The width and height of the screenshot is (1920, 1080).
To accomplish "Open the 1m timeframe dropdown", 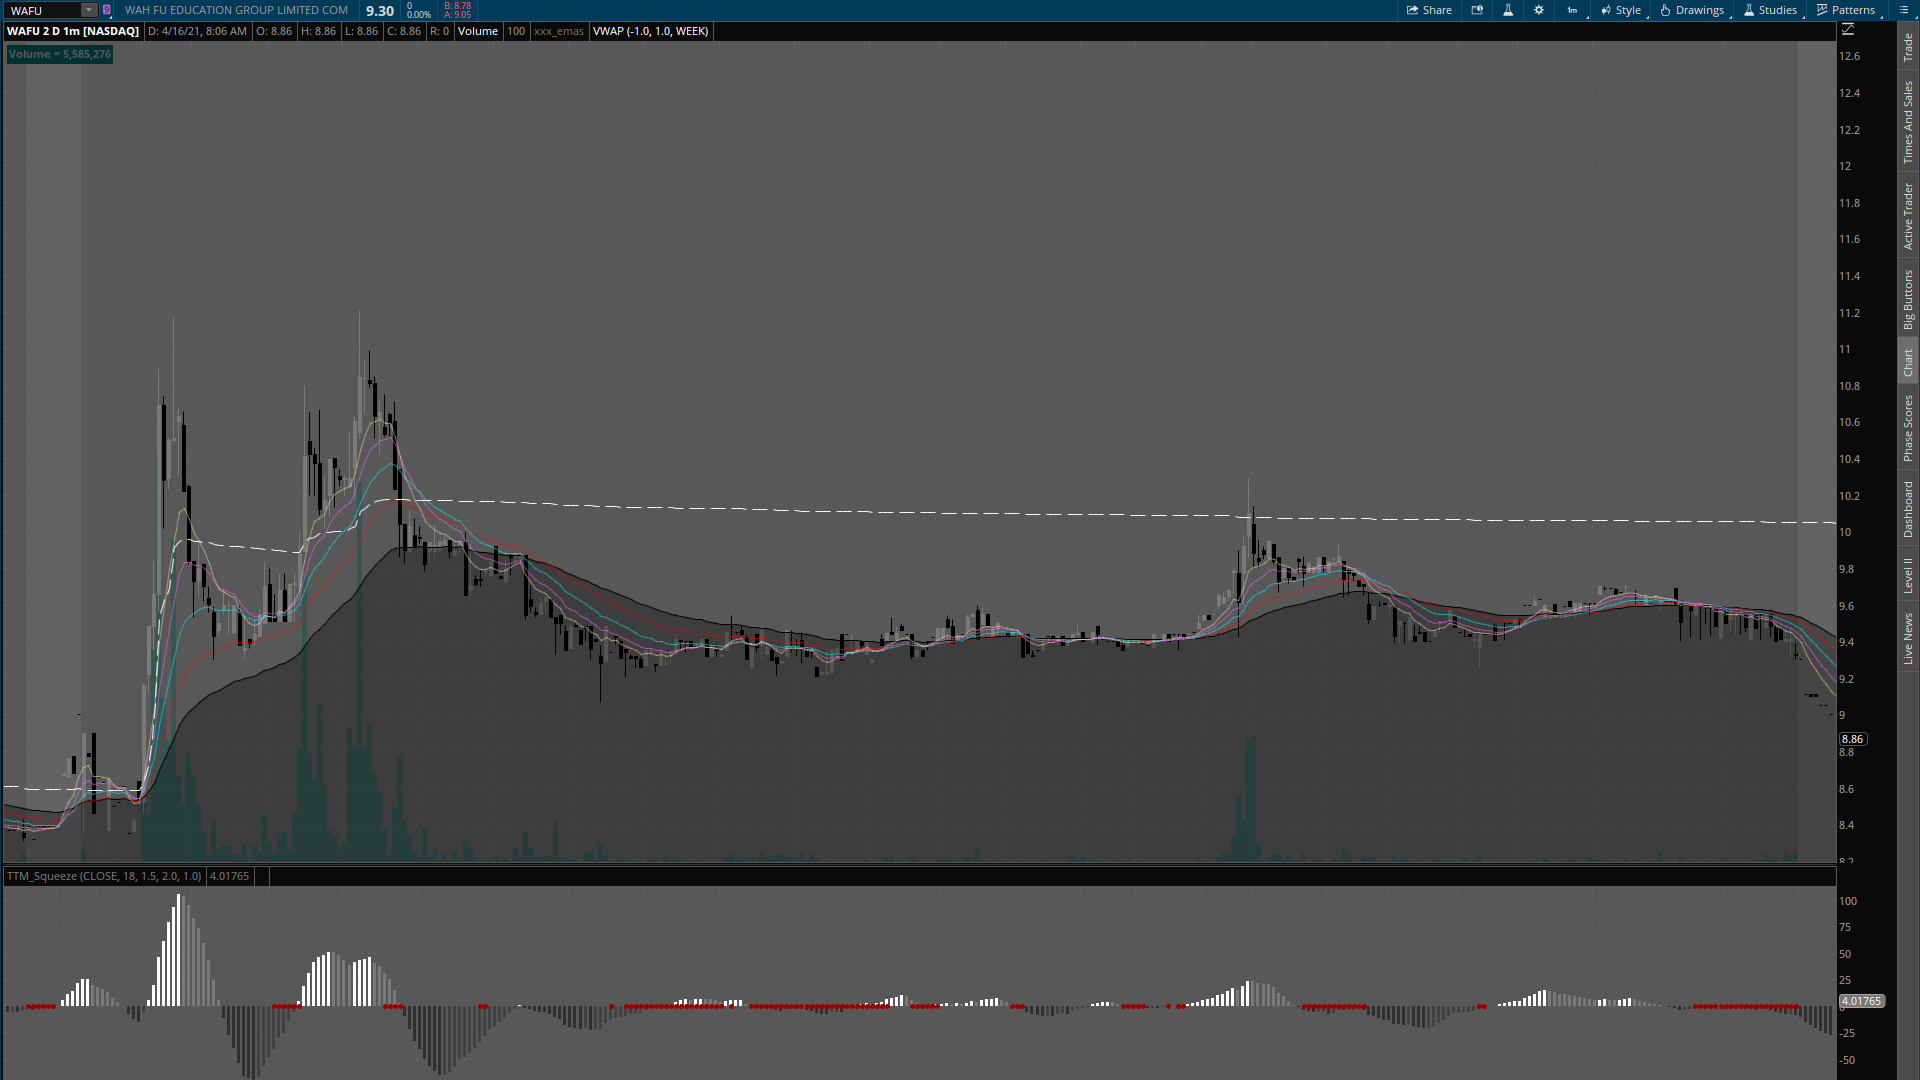I will point(1573,10).
